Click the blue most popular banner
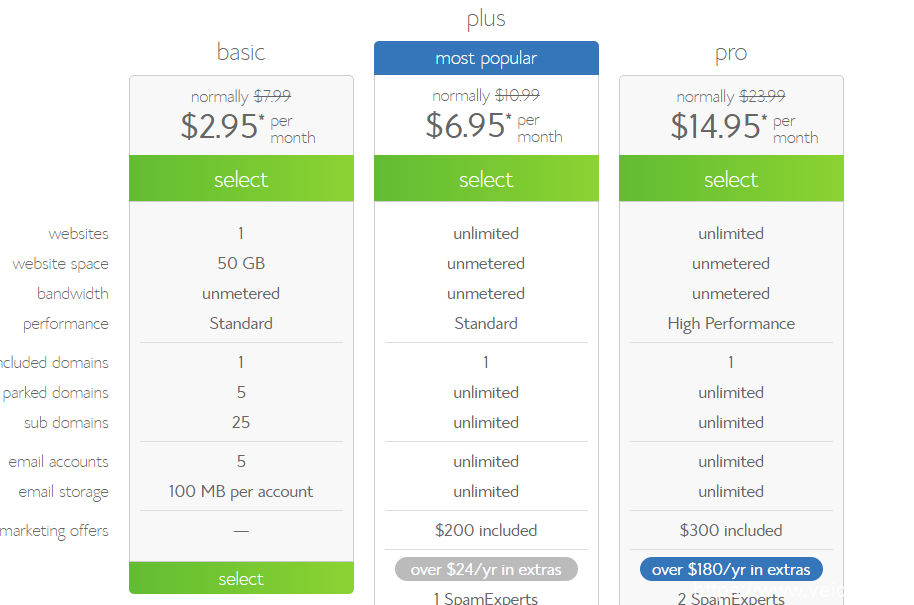This screenshot has height=605, width=914. coord(486,58)
